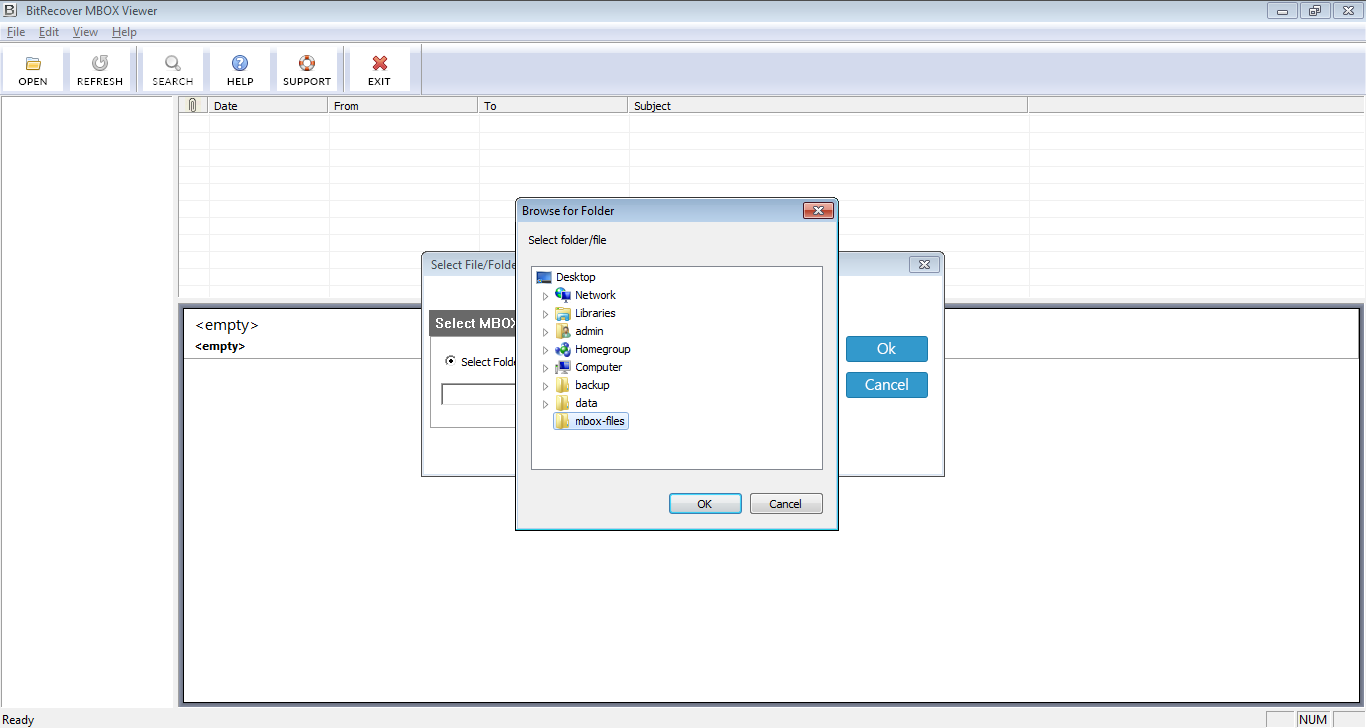Click the data folder icon

coord(563,403)
